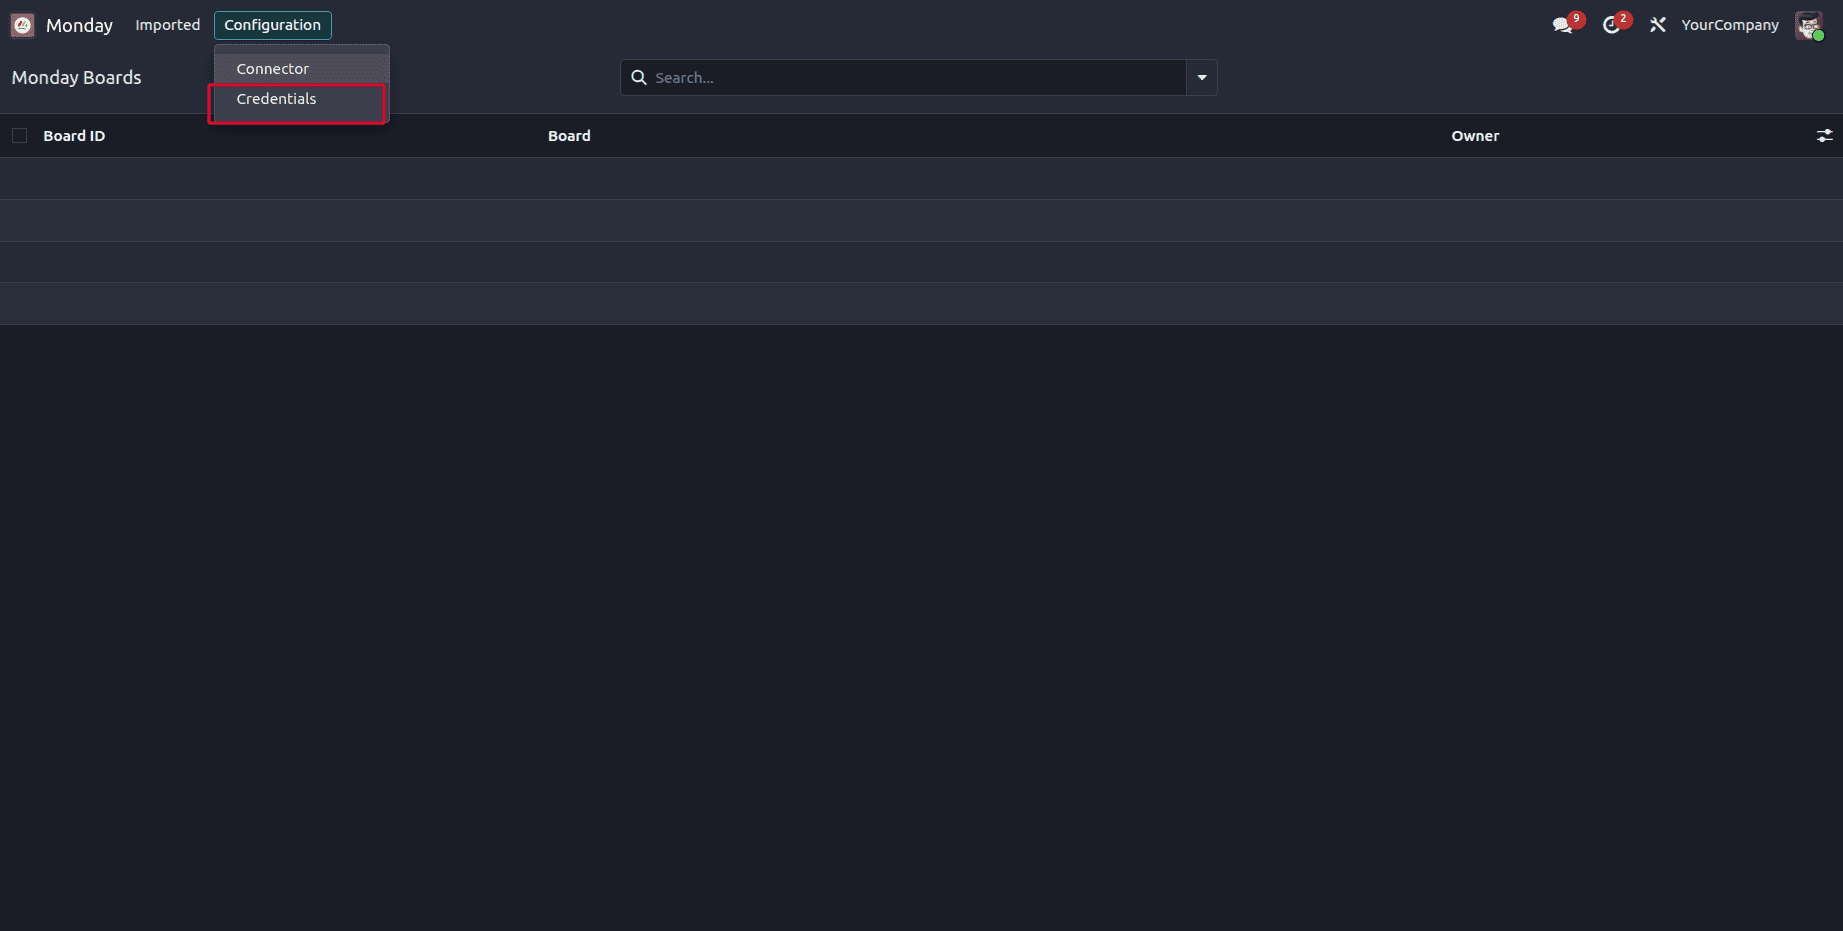
Task: Open the debug tools wrench icon
Action: point(1657,25)
